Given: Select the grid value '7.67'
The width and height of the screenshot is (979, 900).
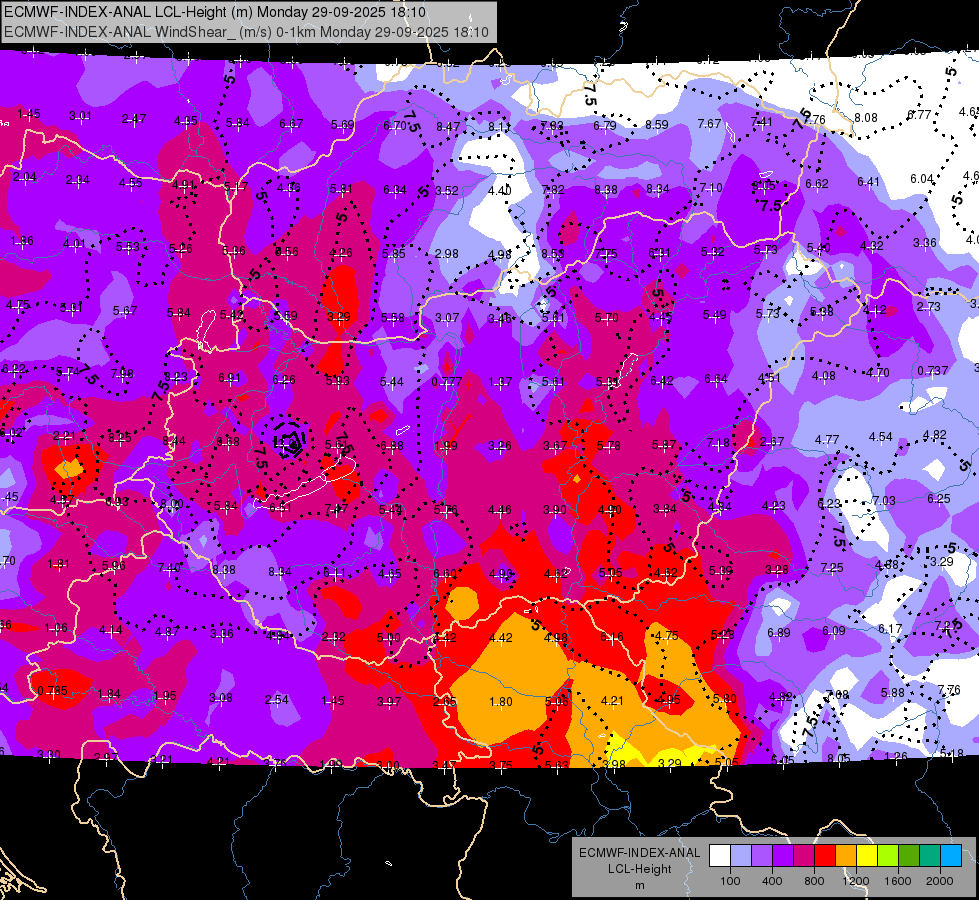Looking at the screenshot, I should [x=709, y=124].
